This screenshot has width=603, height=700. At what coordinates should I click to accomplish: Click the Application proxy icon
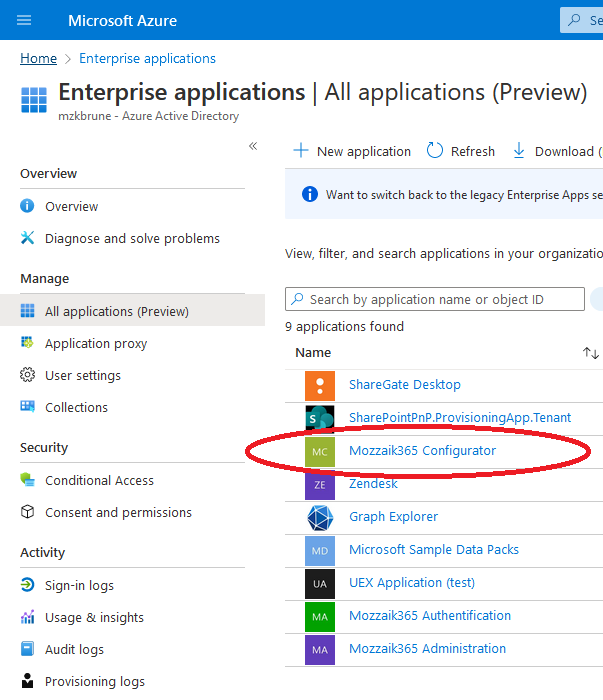[27, 343]
